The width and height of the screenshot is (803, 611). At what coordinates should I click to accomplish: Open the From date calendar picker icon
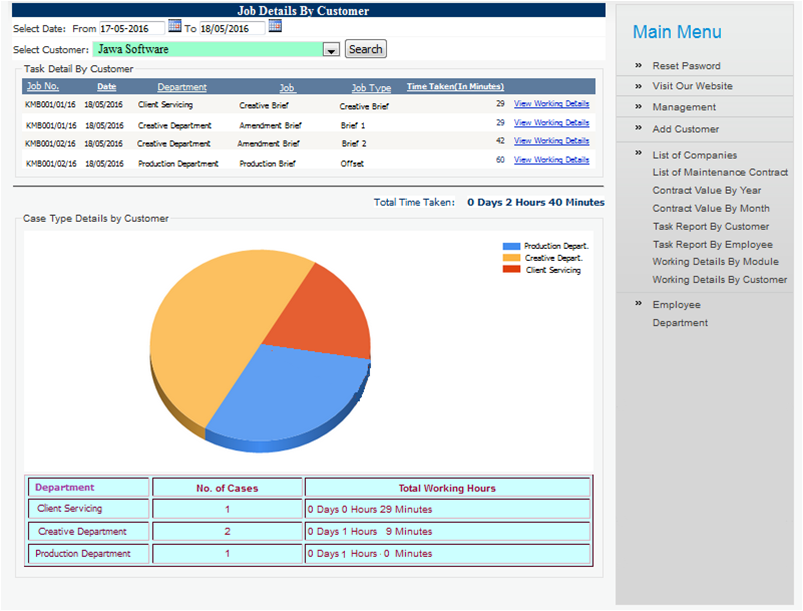(x=175, y=26)
